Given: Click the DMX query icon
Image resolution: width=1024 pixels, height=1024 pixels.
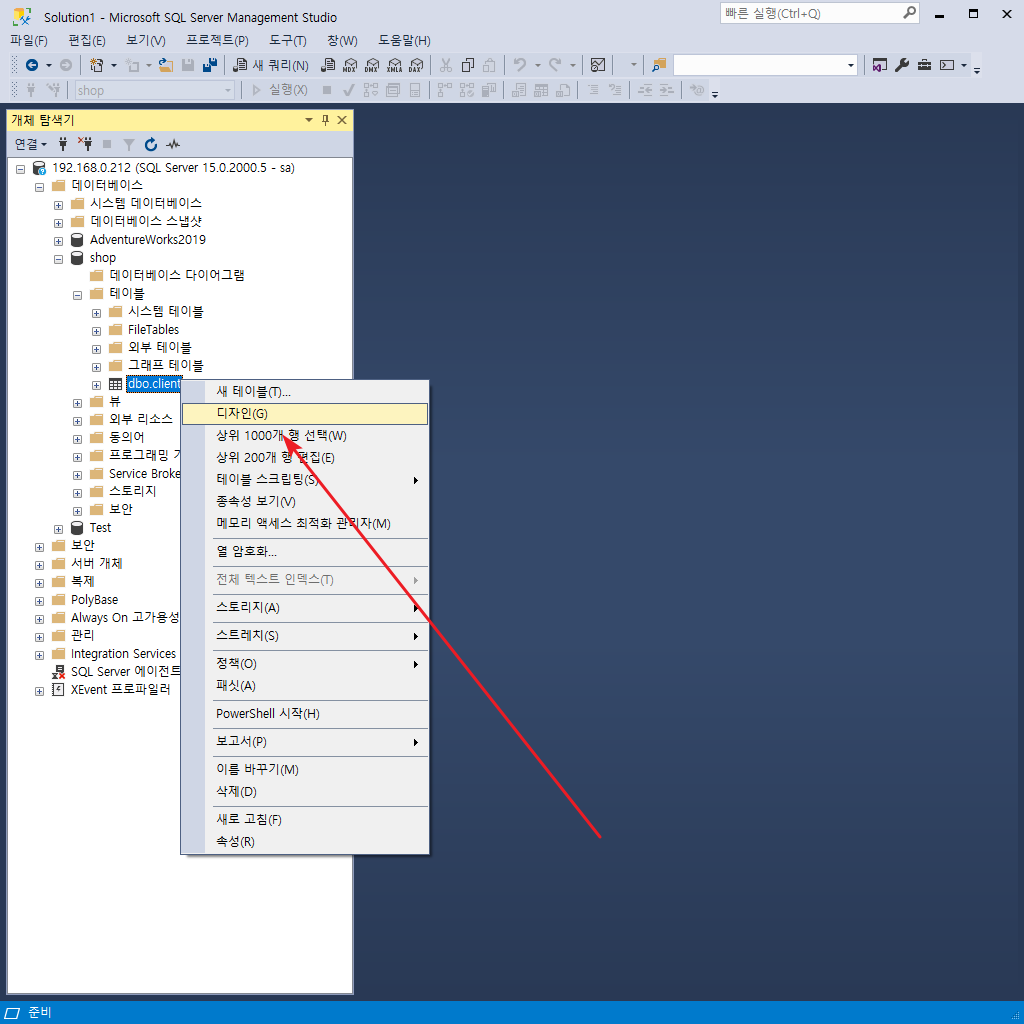Looking at the screenshot, I should 372,65.
